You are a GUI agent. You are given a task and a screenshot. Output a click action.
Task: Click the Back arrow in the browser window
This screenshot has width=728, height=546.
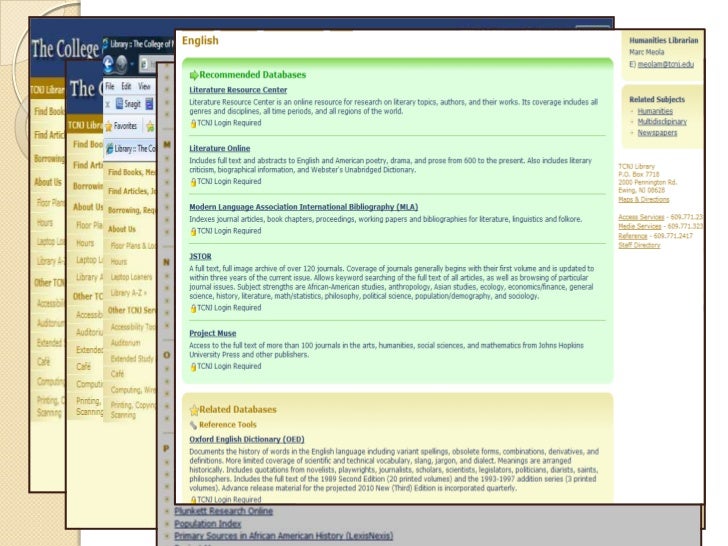[108, 64]
